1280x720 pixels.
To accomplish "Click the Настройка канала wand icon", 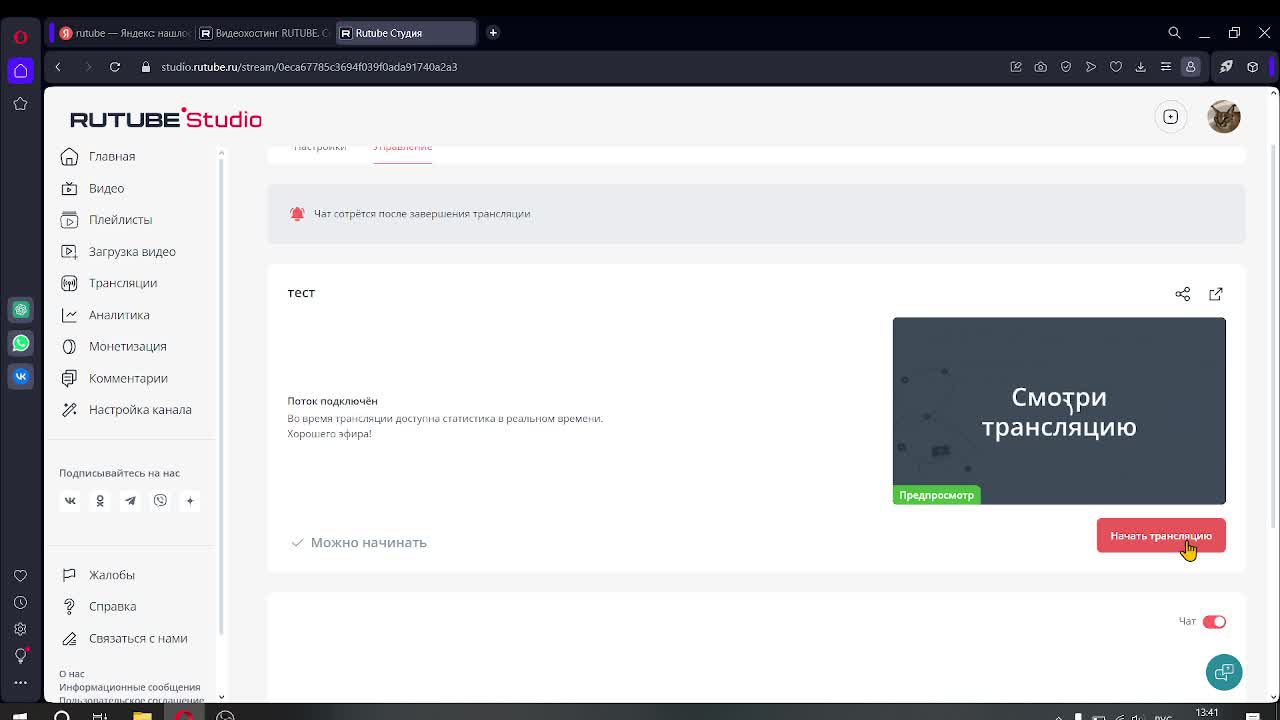I will (x=69, y=409).
